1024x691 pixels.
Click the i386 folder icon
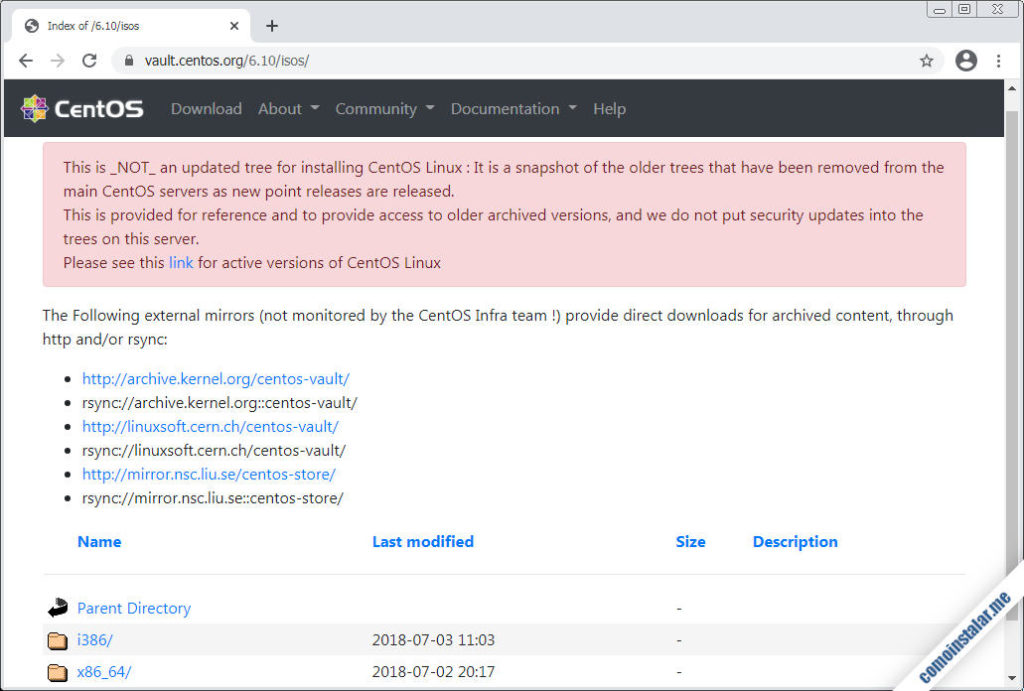click(x=58, y=640)
